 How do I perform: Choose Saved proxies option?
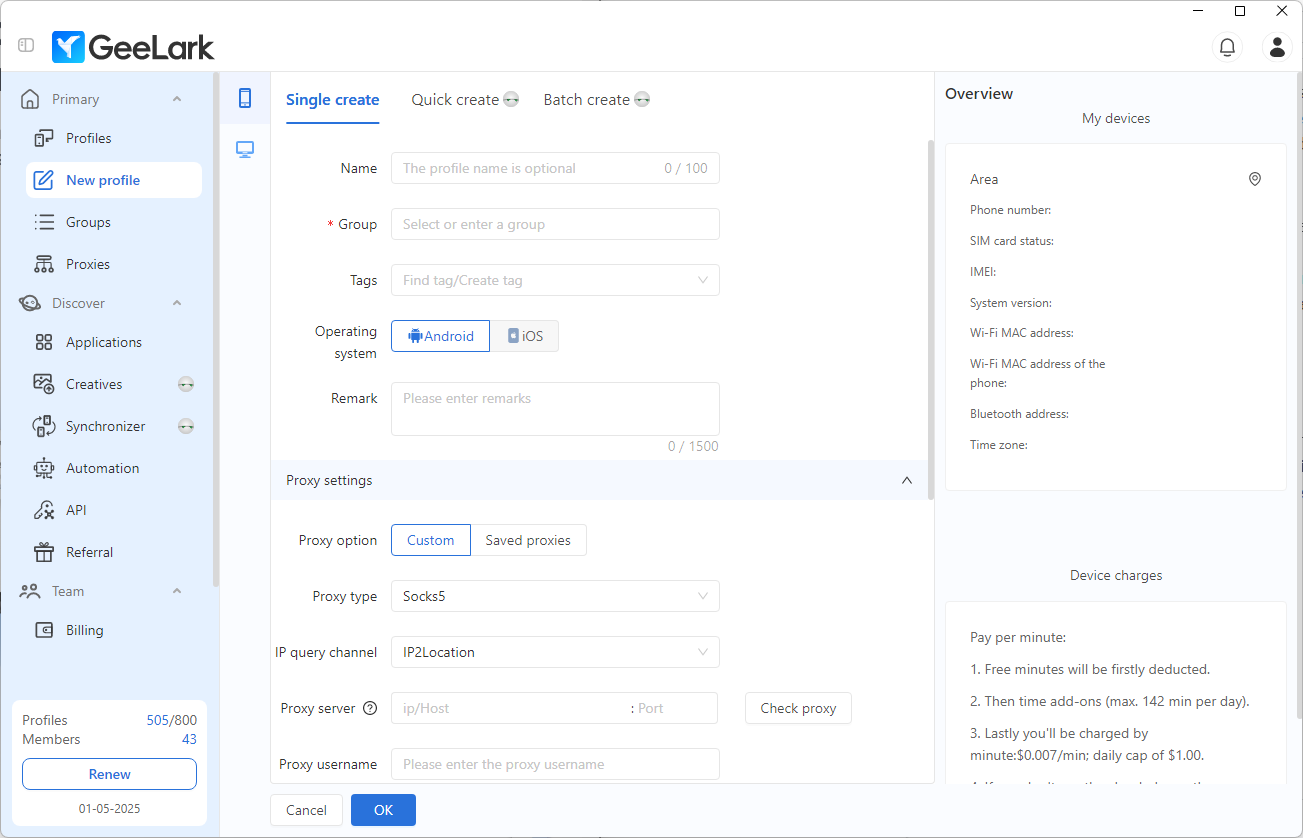coord(528,540)
